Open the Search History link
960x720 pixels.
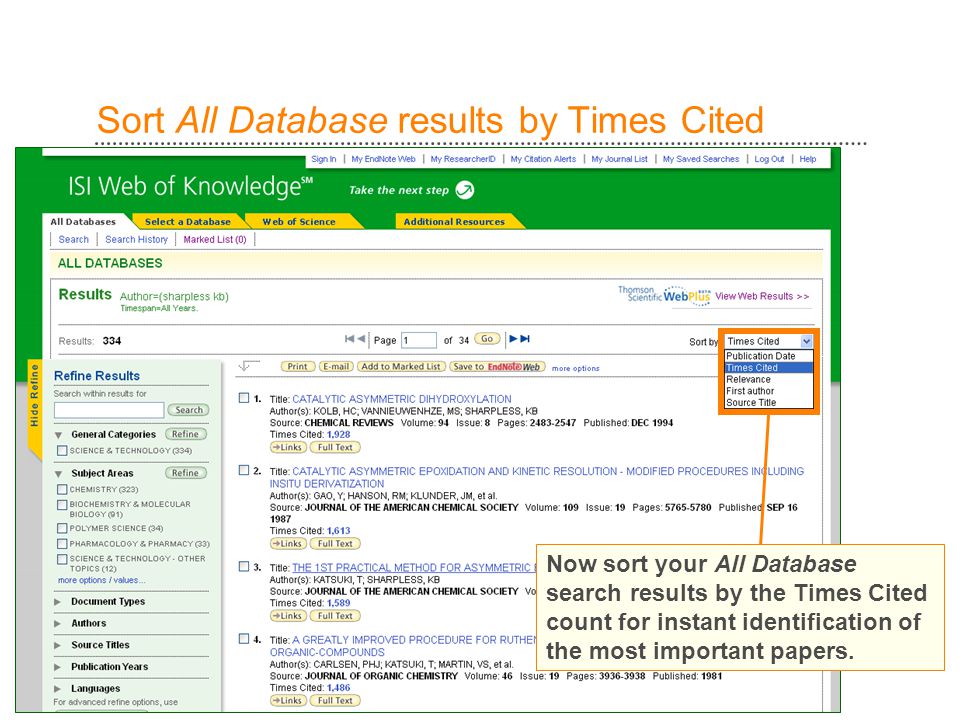coord(137,239)
